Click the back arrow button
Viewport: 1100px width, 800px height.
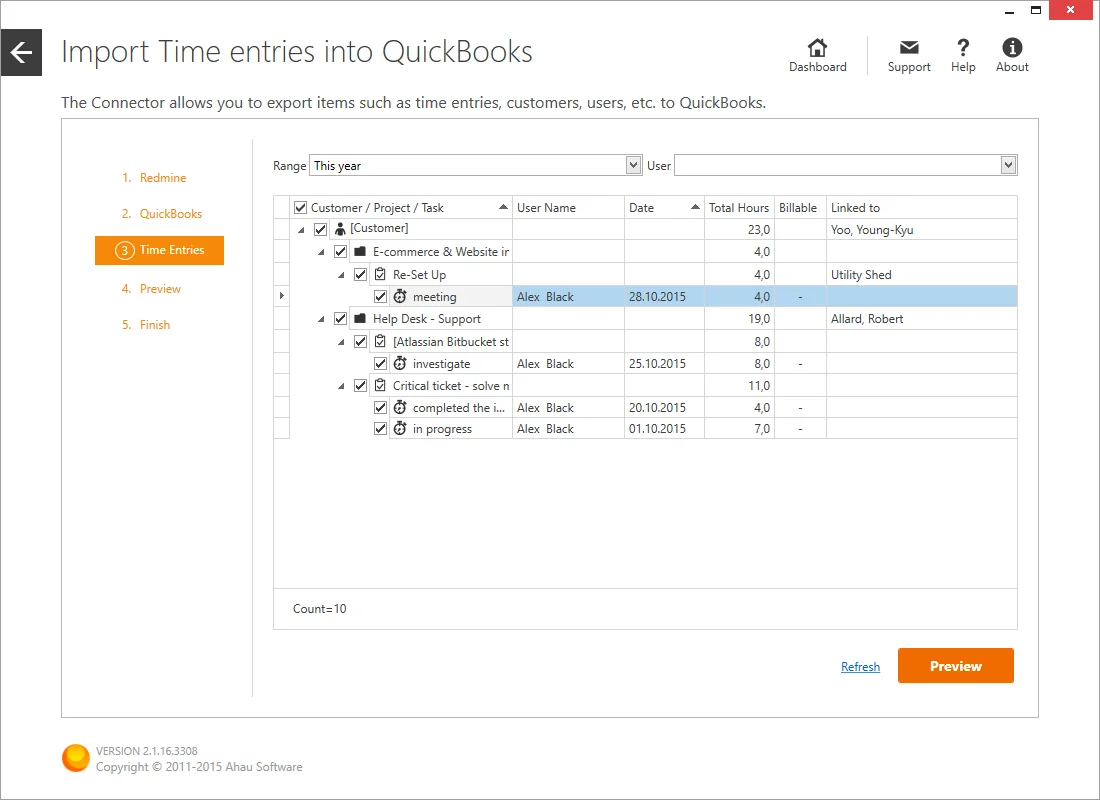point(21,52)
